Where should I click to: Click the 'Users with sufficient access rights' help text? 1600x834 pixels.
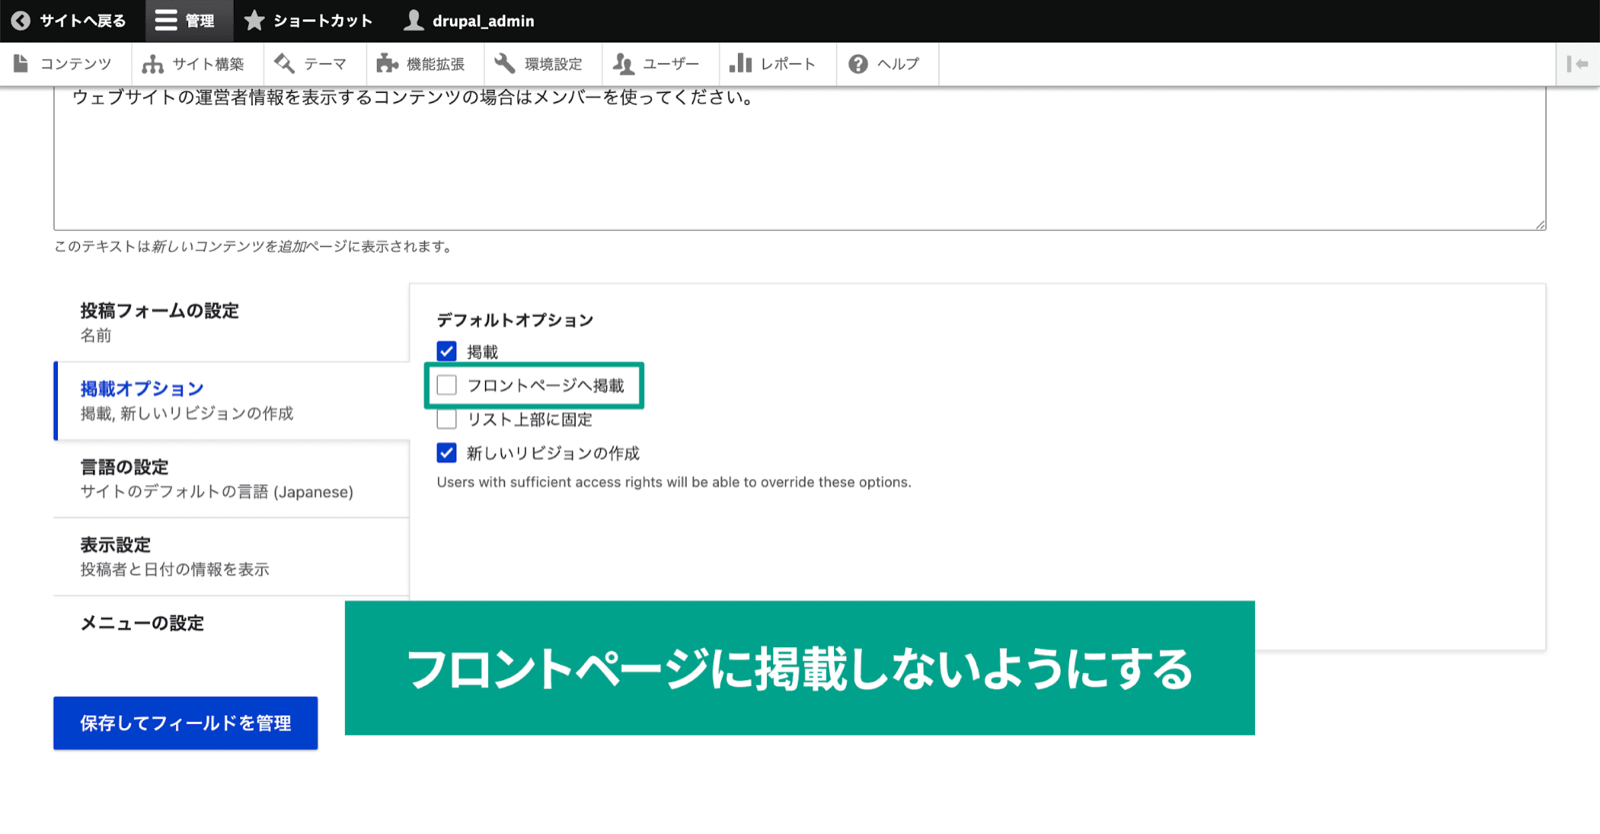(674, 482)
